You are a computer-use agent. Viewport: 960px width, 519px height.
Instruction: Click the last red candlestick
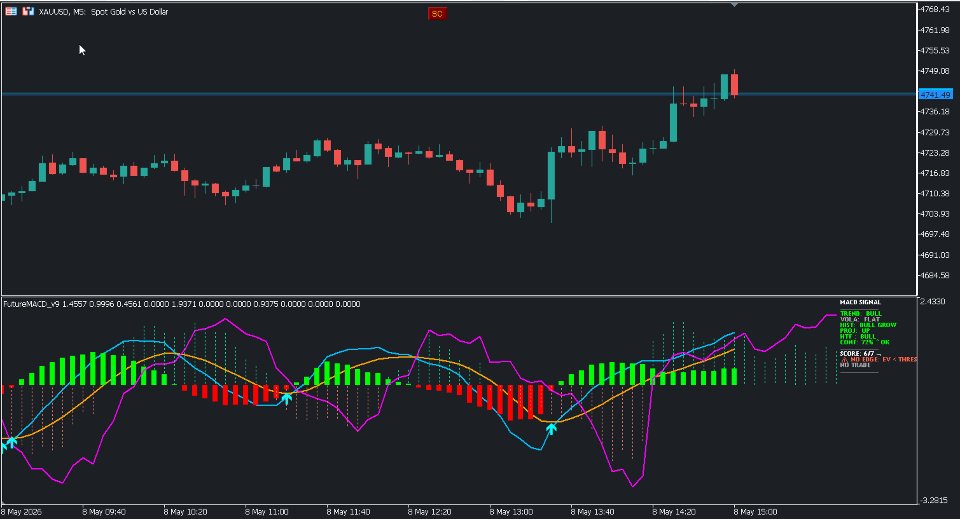[x=734, y=84]
